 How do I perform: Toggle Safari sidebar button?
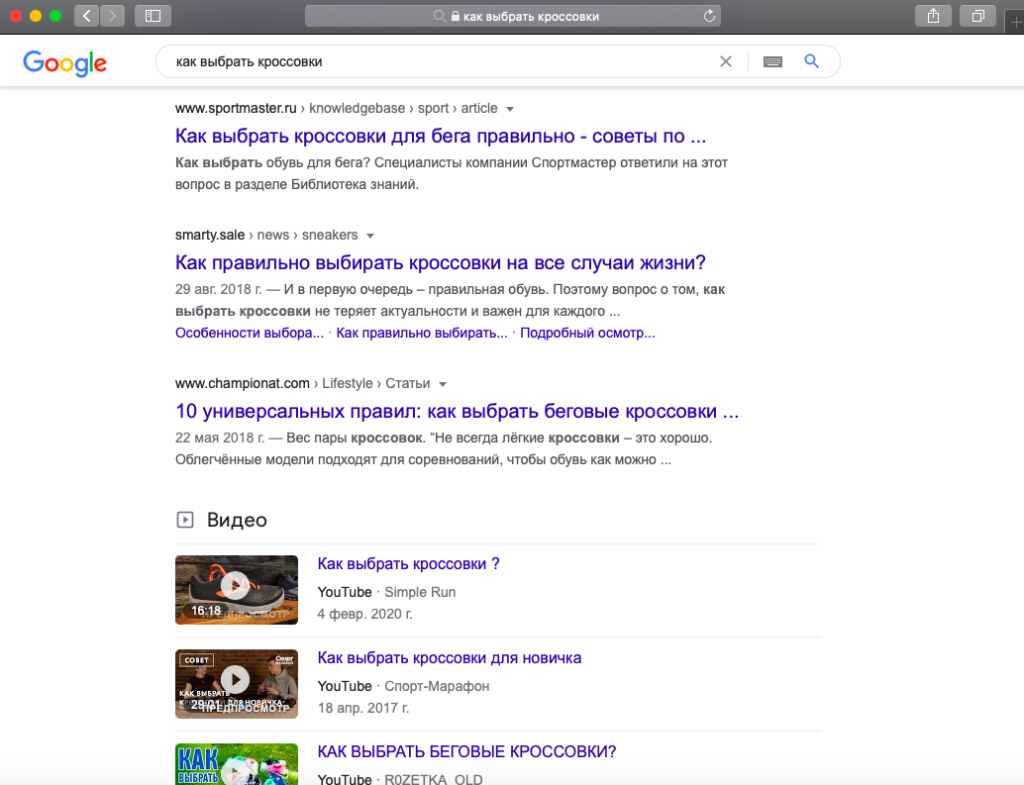pos(153,16)
